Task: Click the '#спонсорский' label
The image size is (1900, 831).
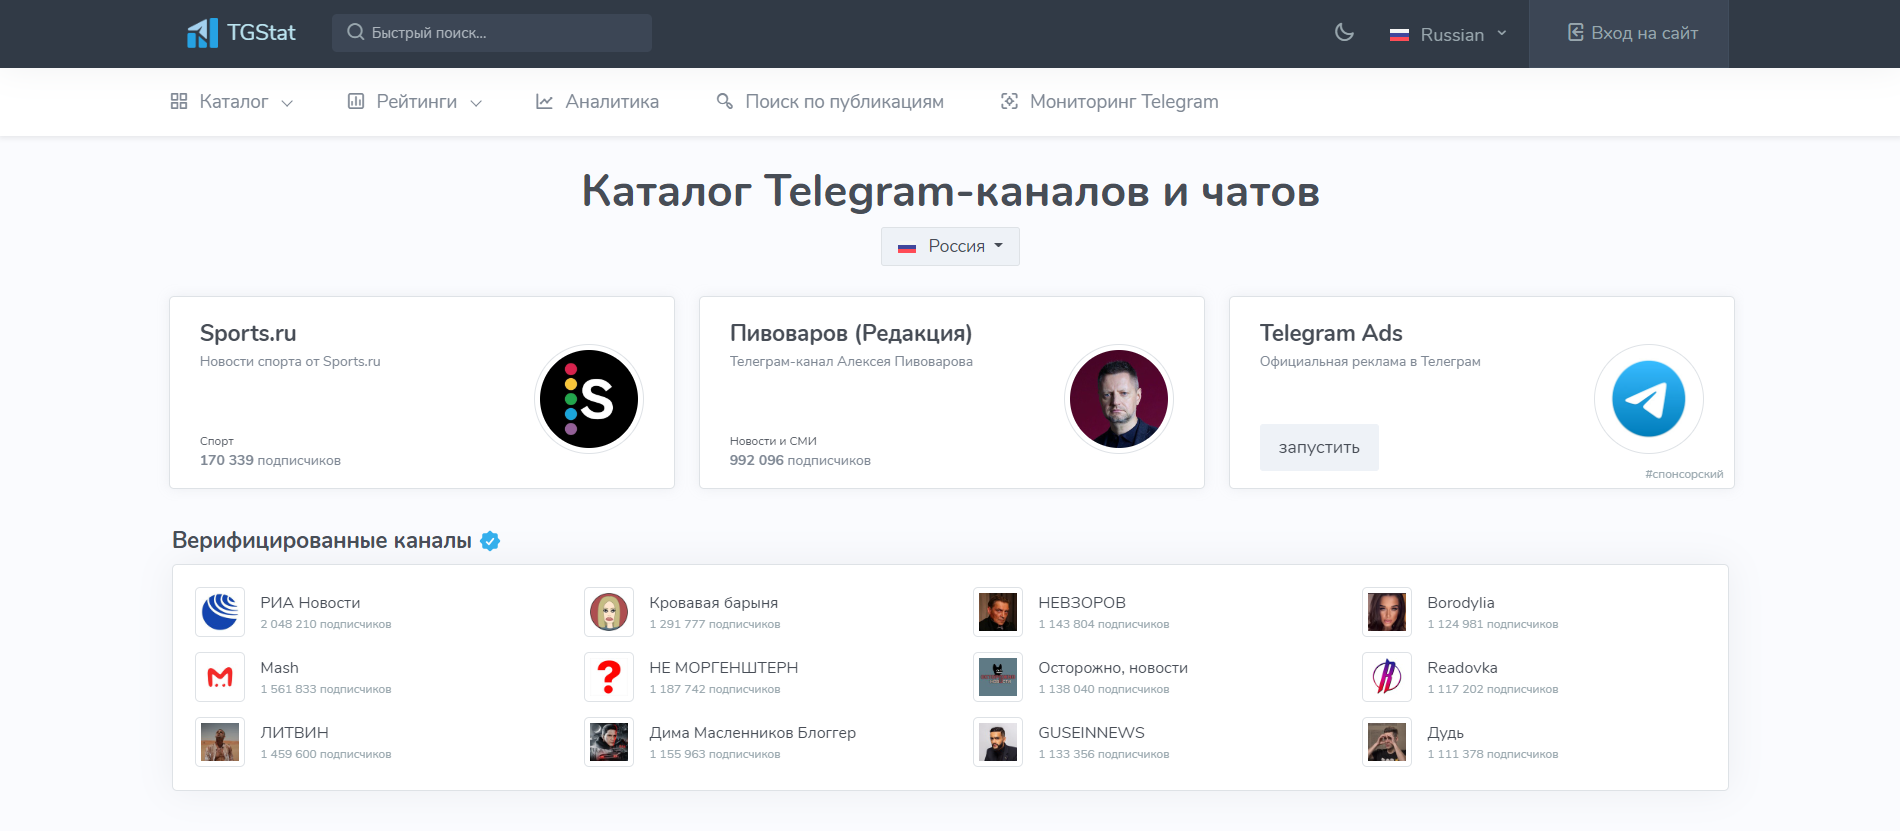Action: pos(1684,474)
